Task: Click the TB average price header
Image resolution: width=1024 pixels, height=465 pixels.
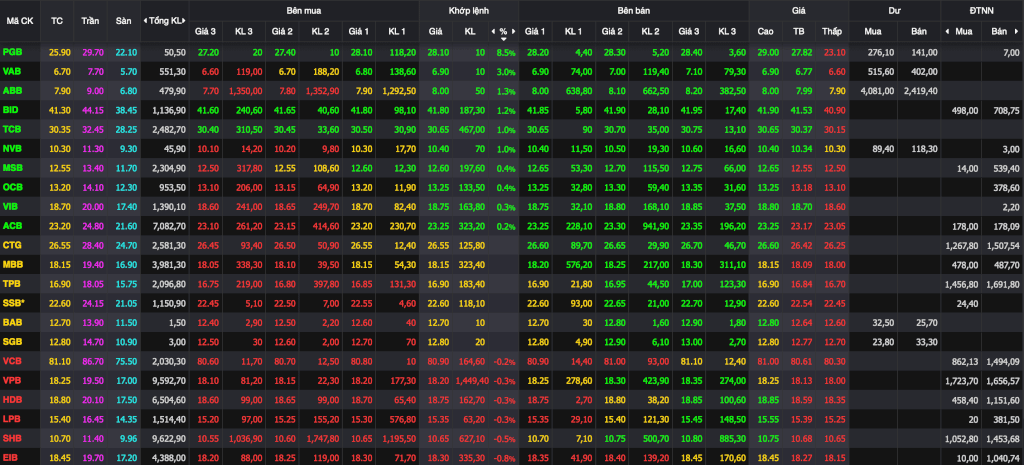Action: [x=799, y=31]
